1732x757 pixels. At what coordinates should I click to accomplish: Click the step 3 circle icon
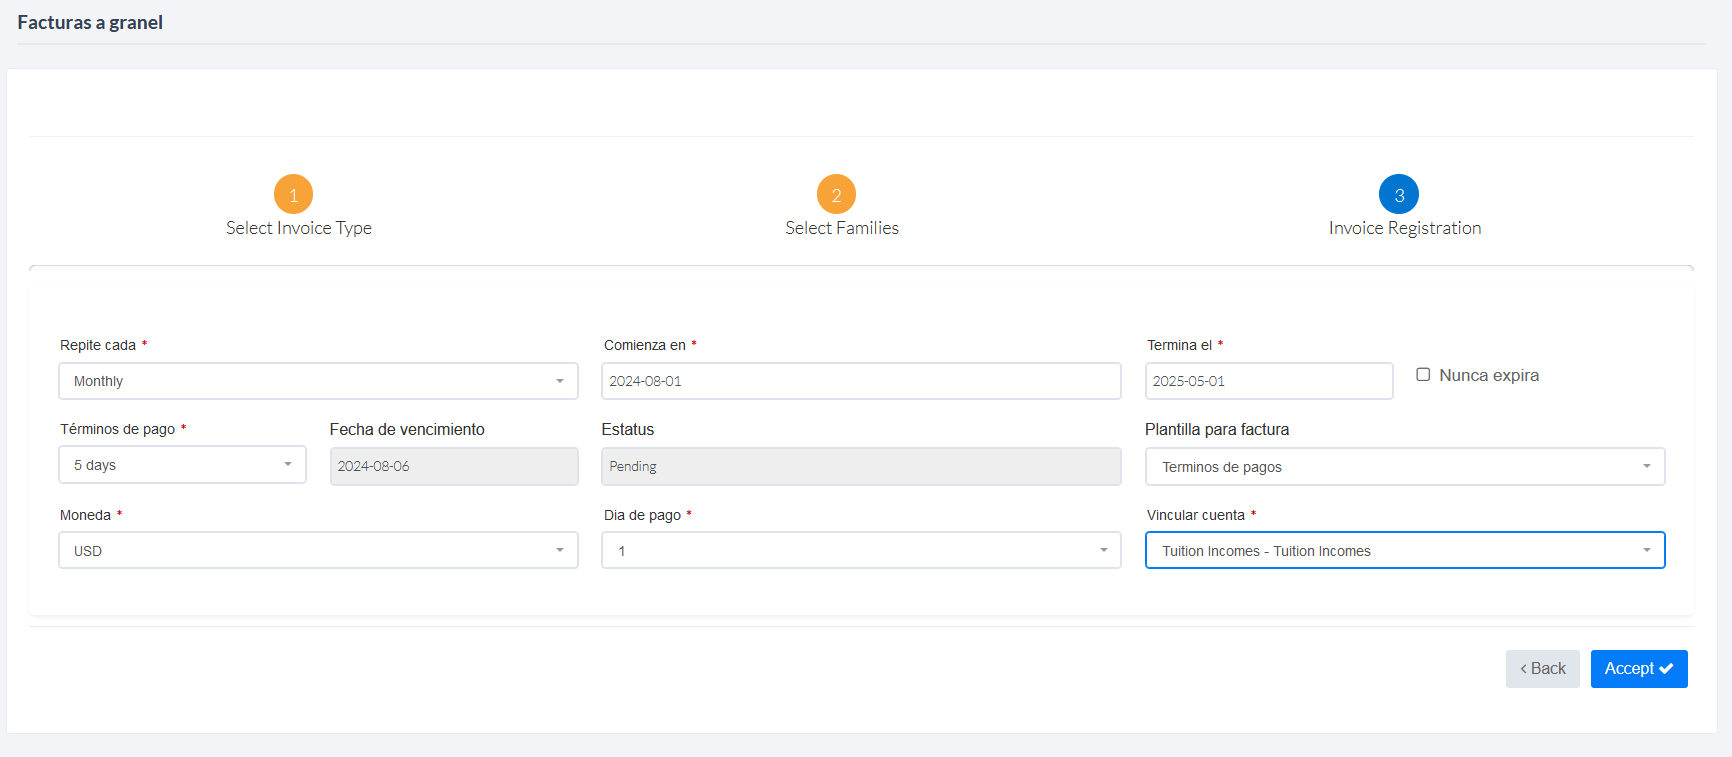1399,194
